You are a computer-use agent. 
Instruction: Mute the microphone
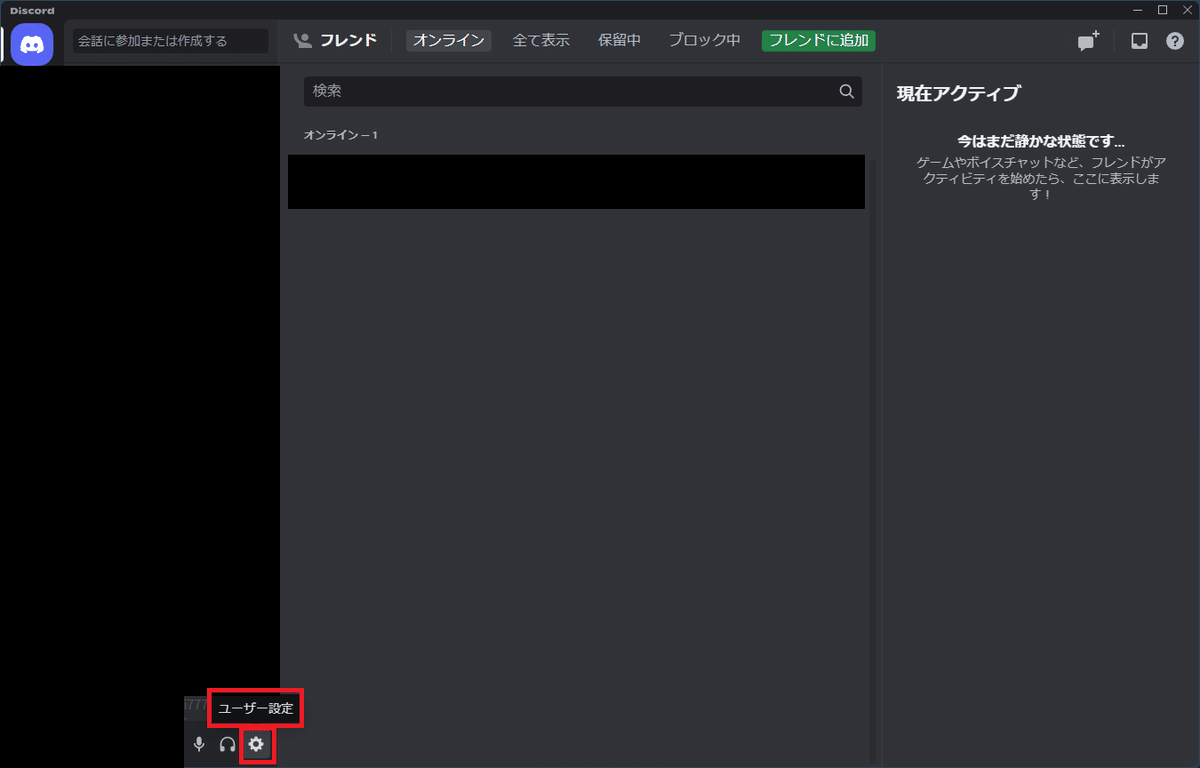199,744
